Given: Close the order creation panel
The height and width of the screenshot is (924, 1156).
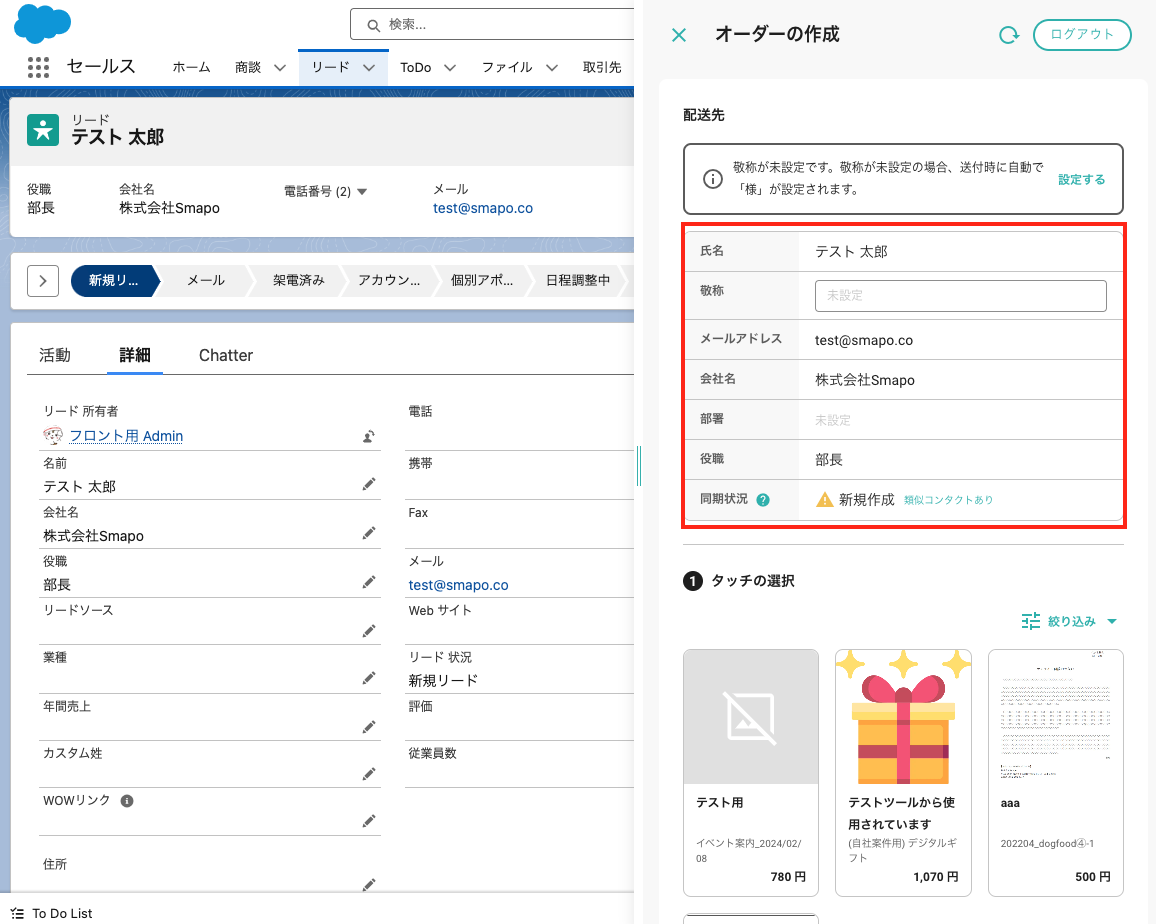Looking at the screenshot, I should pyautogui.click(x=679, y=35).
